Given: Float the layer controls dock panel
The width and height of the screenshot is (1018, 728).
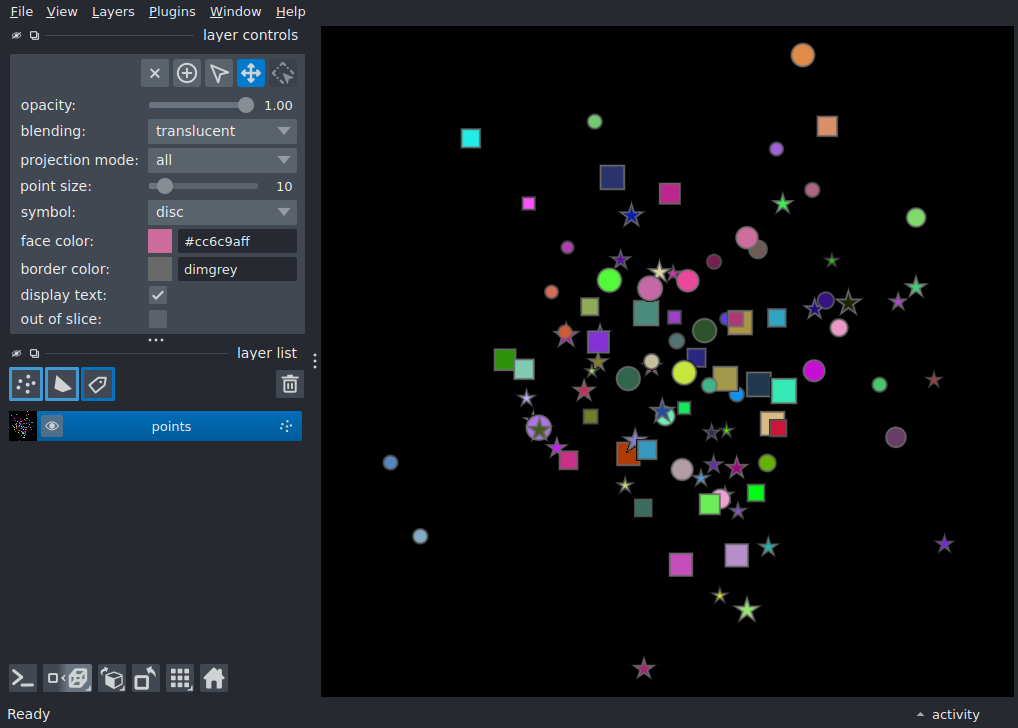Looking at the screenshot, I should pos(34,36).
